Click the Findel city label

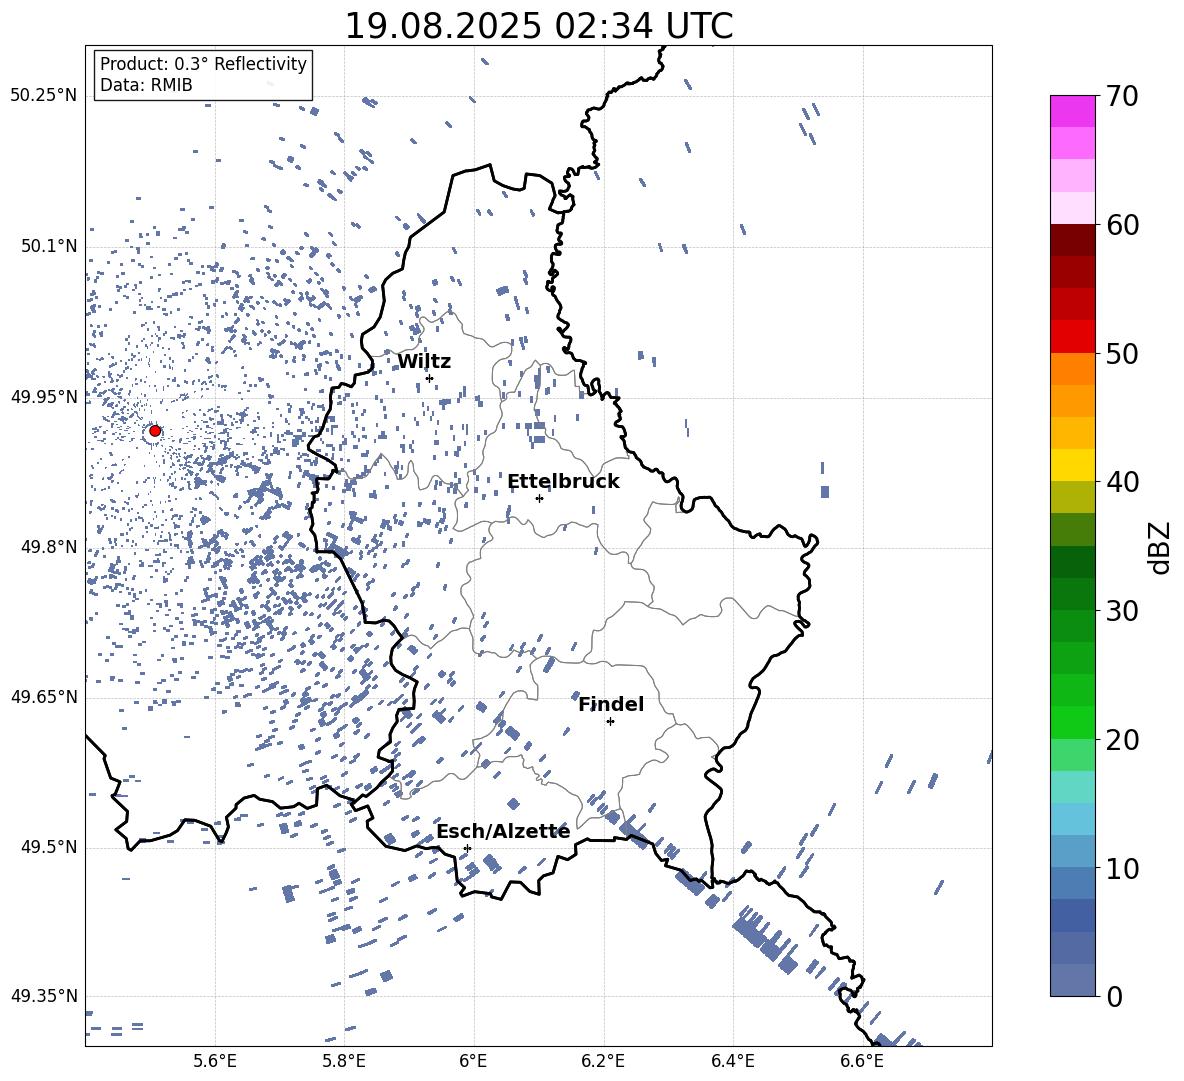click(x=611, y=704)
